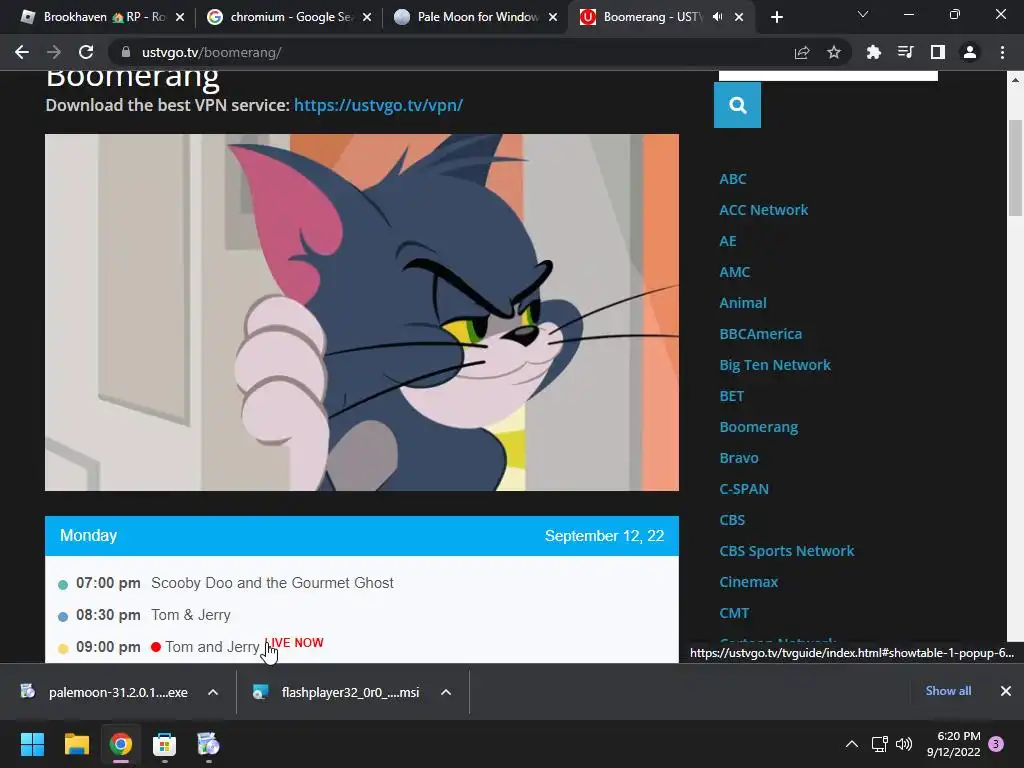
Task: Click the Tom cat video player
Action: click(362, 312)
